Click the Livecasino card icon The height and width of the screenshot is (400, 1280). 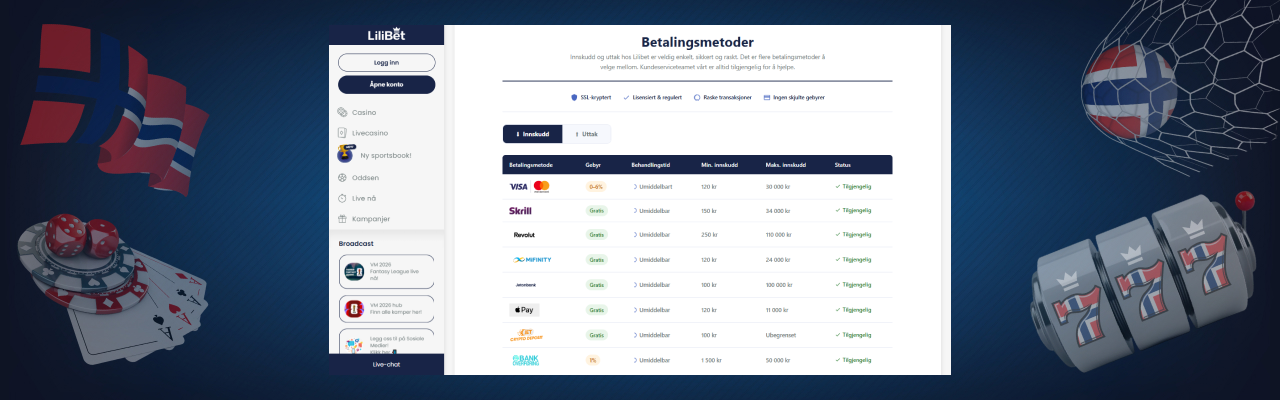click(342, 132)
